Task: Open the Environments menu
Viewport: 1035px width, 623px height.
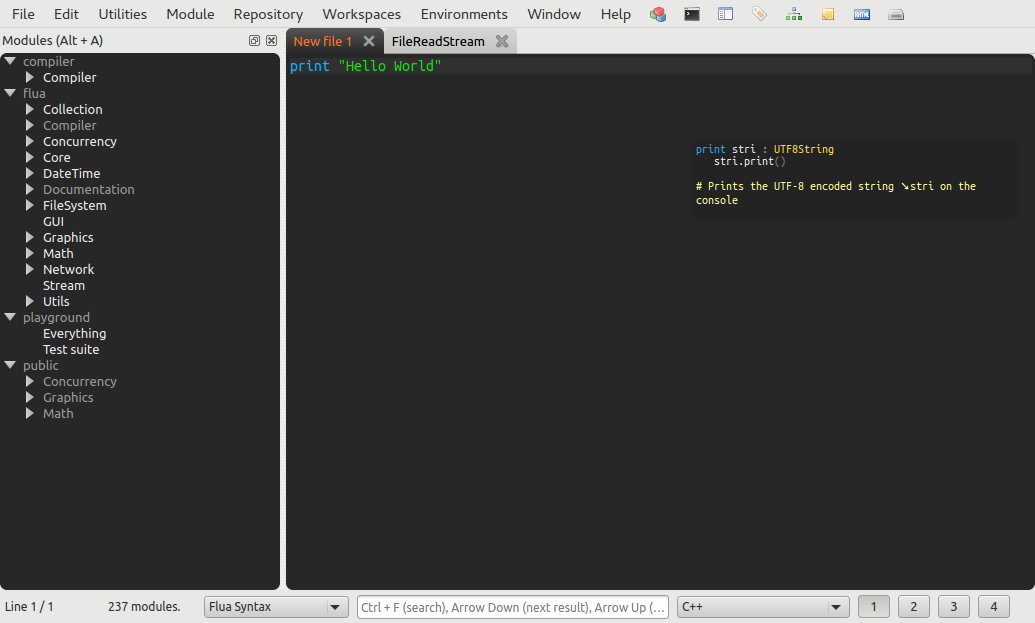Action: pyautogui.click(x=464, y=14)
